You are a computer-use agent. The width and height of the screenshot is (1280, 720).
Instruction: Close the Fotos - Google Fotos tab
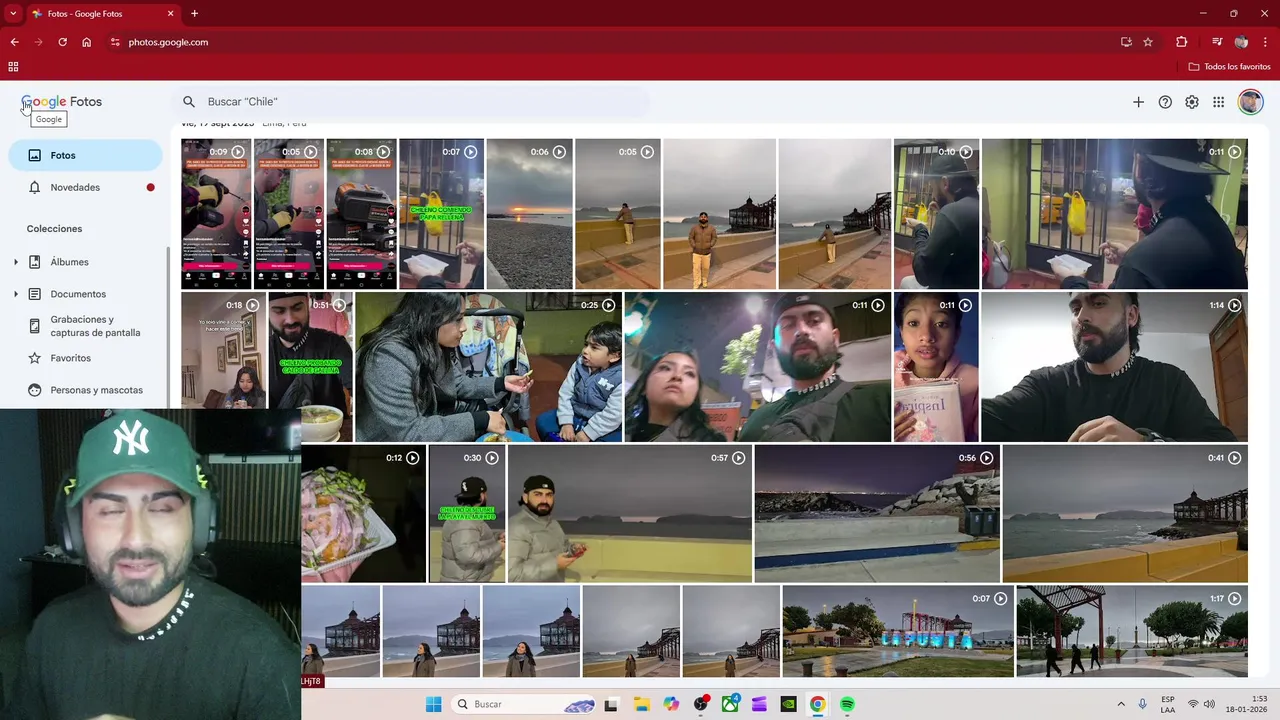click(x=170, y=13)
